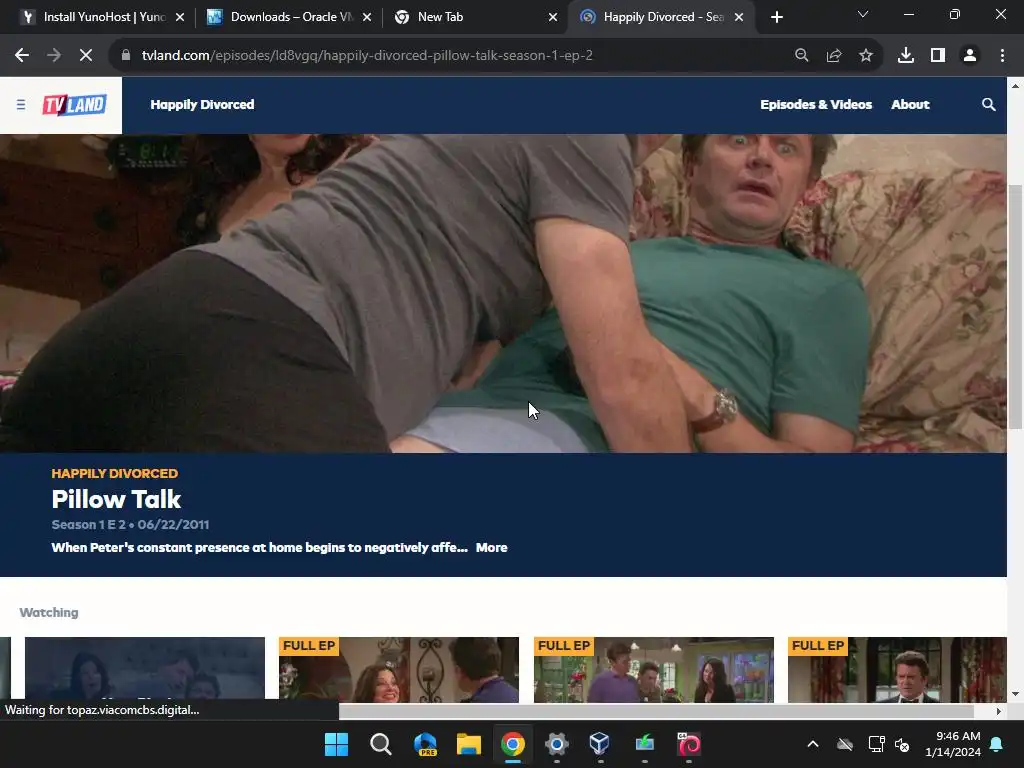
Task: Open the Chrome downloads icon
Action: [906, 56]
